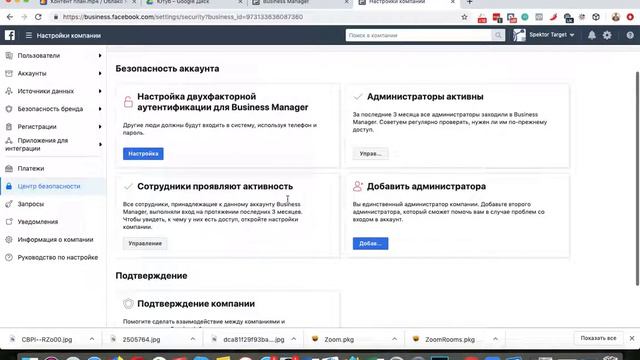Click the Запросы sidebar icon

(x=9, y=204)
